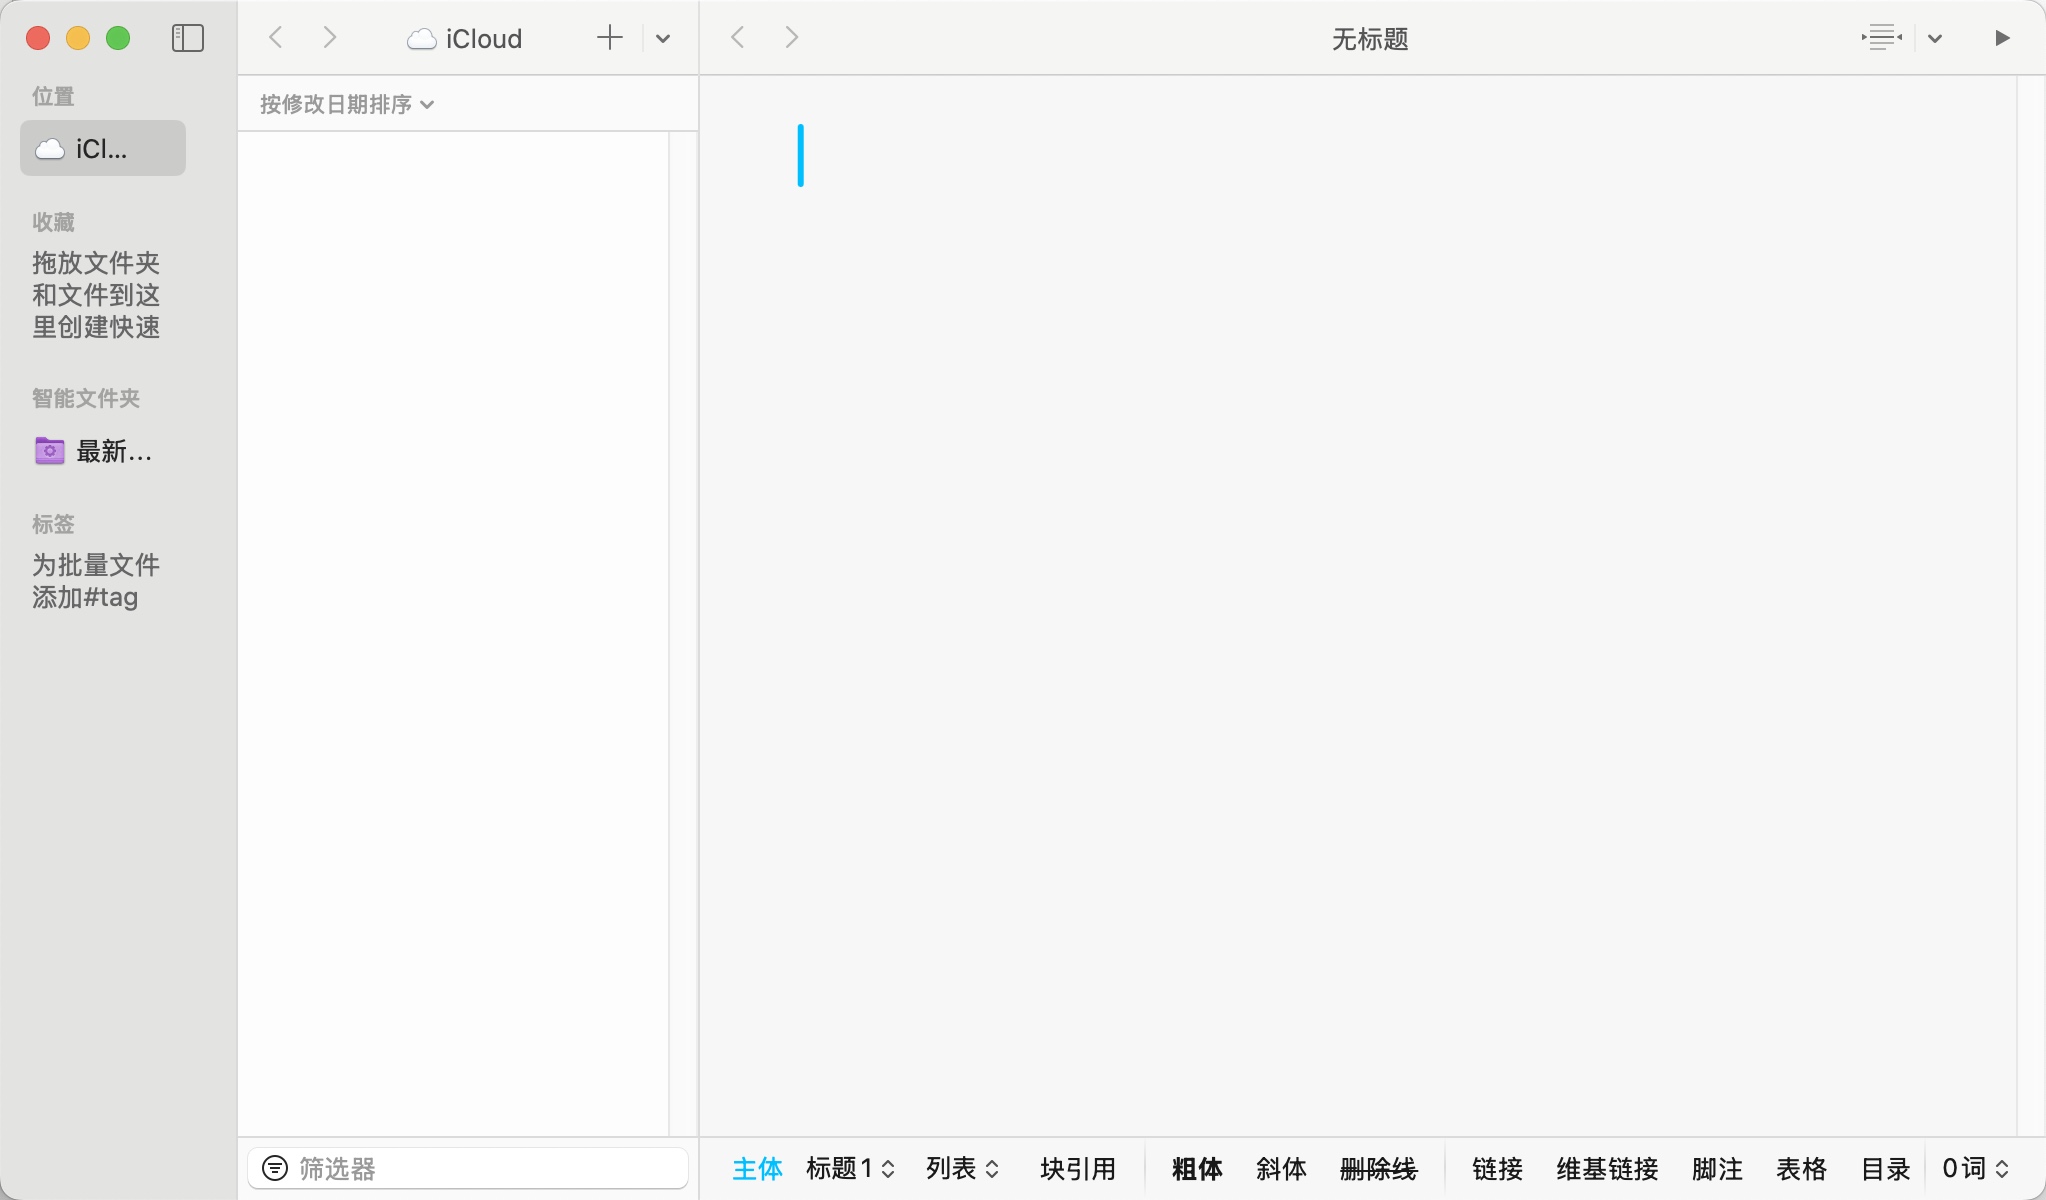This screenshot has width=2046, height=1200.
Task: Click the 位置 locations section header
Action: pos(53,96)
